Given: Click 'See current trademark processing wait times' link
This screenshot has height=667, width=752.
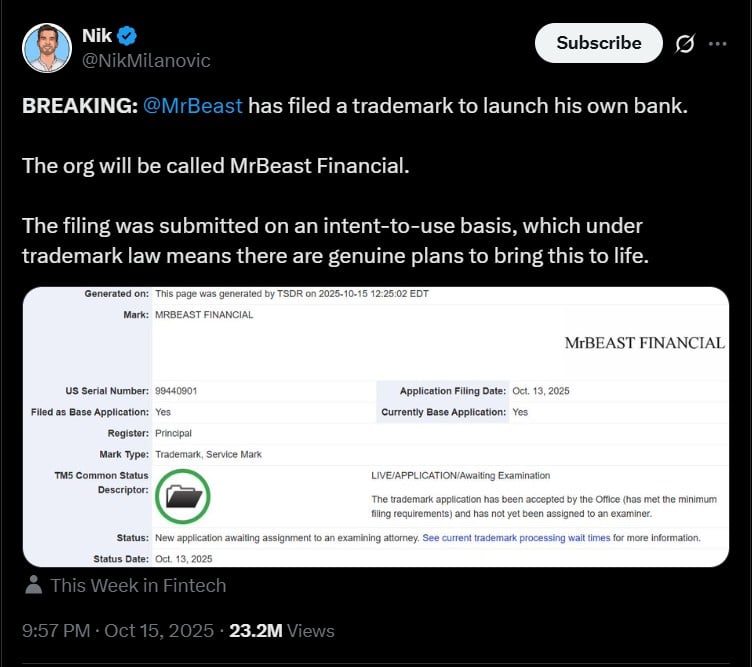Looking at the screenshot, I should [x=516, y=538].
